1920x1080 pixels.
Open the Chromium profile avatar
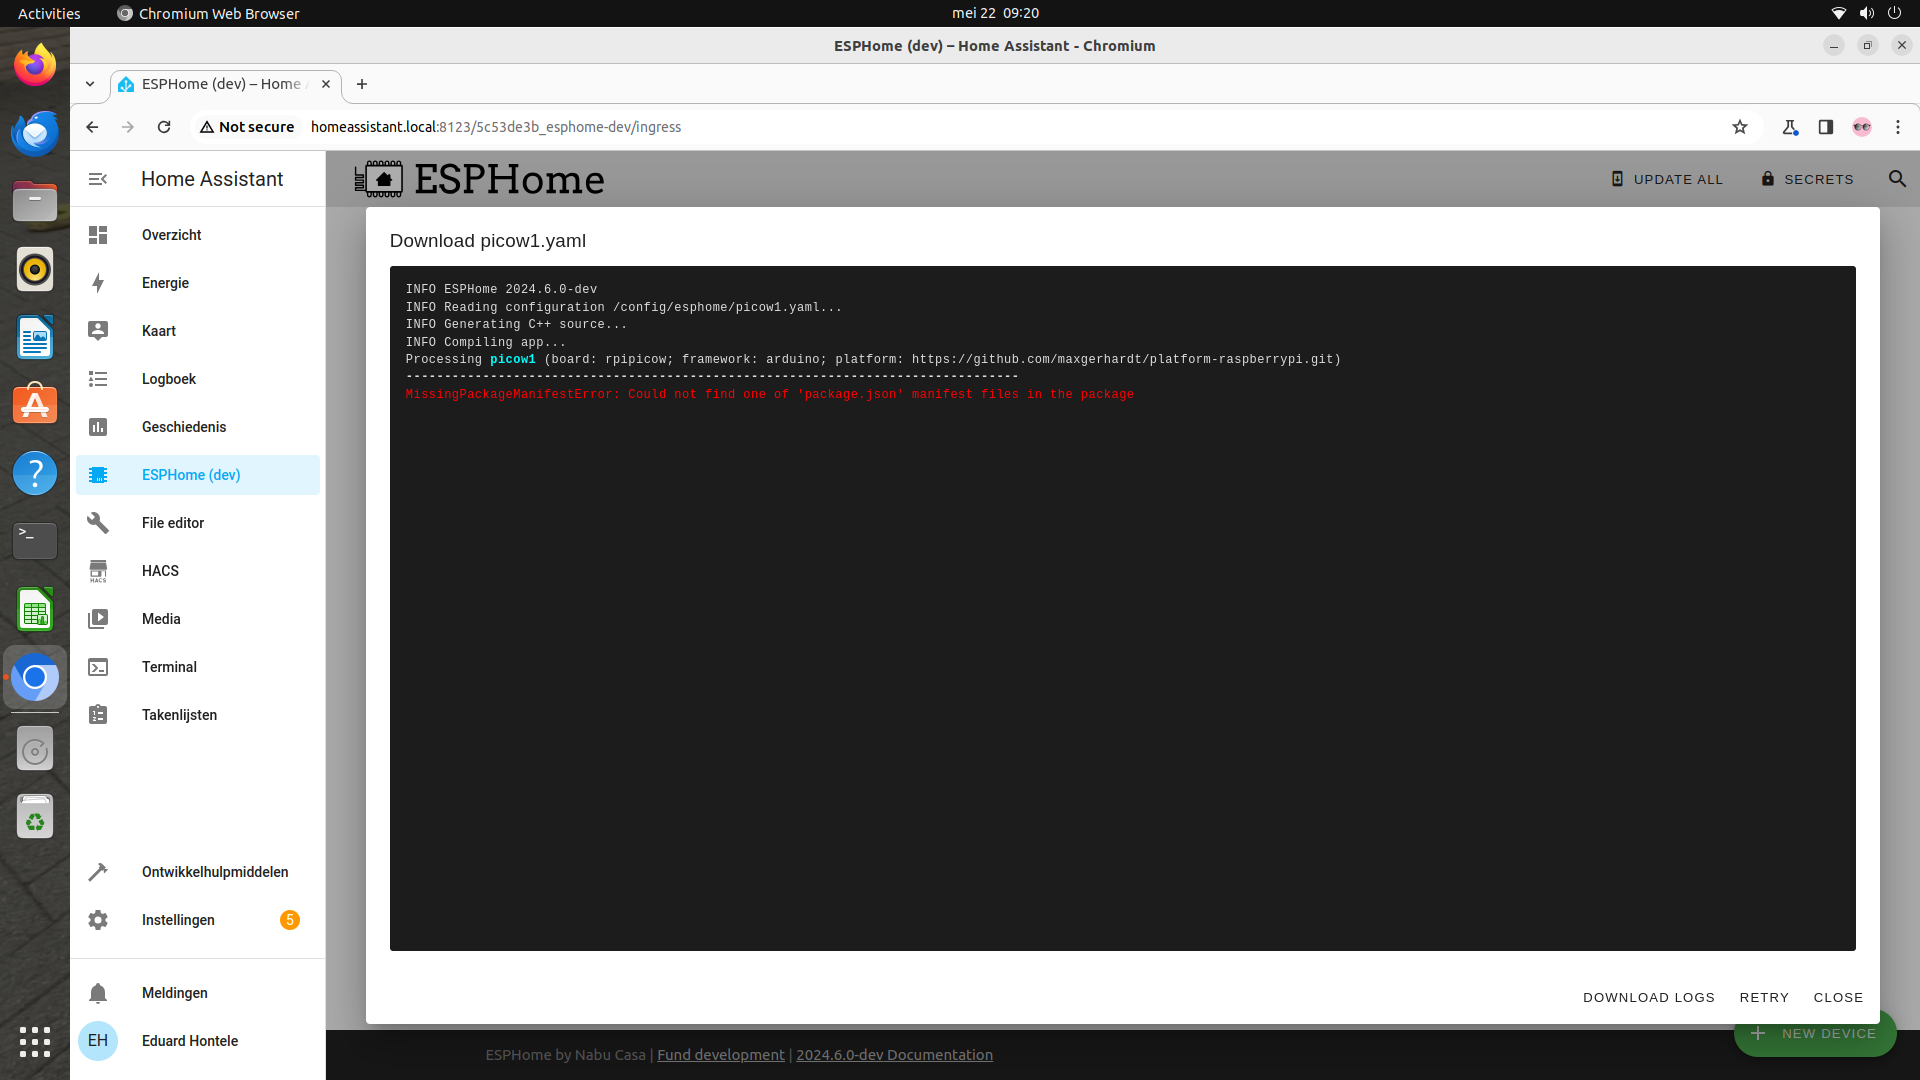[x=1862, y=127]
